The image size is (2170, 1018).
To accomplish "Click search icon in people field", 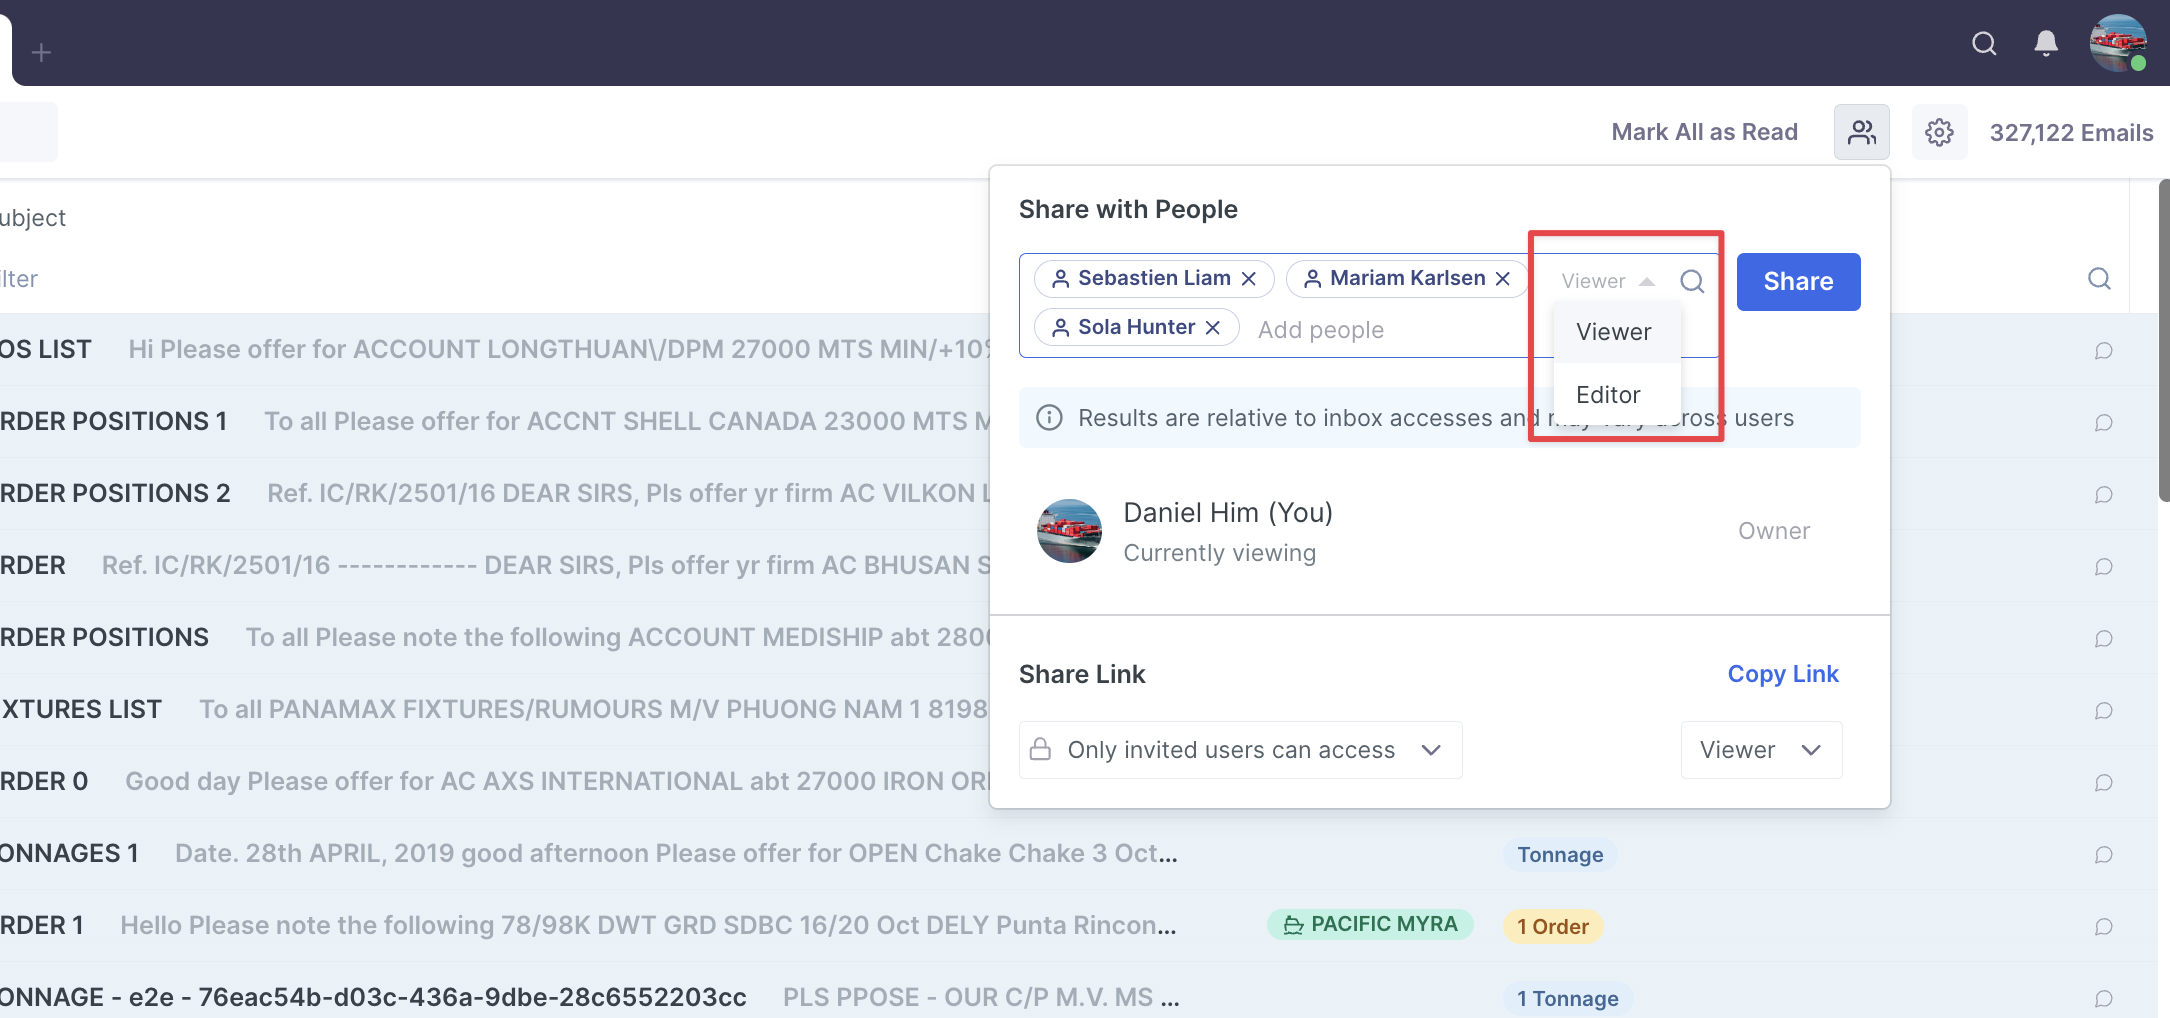I will [x=1692, y=282].
